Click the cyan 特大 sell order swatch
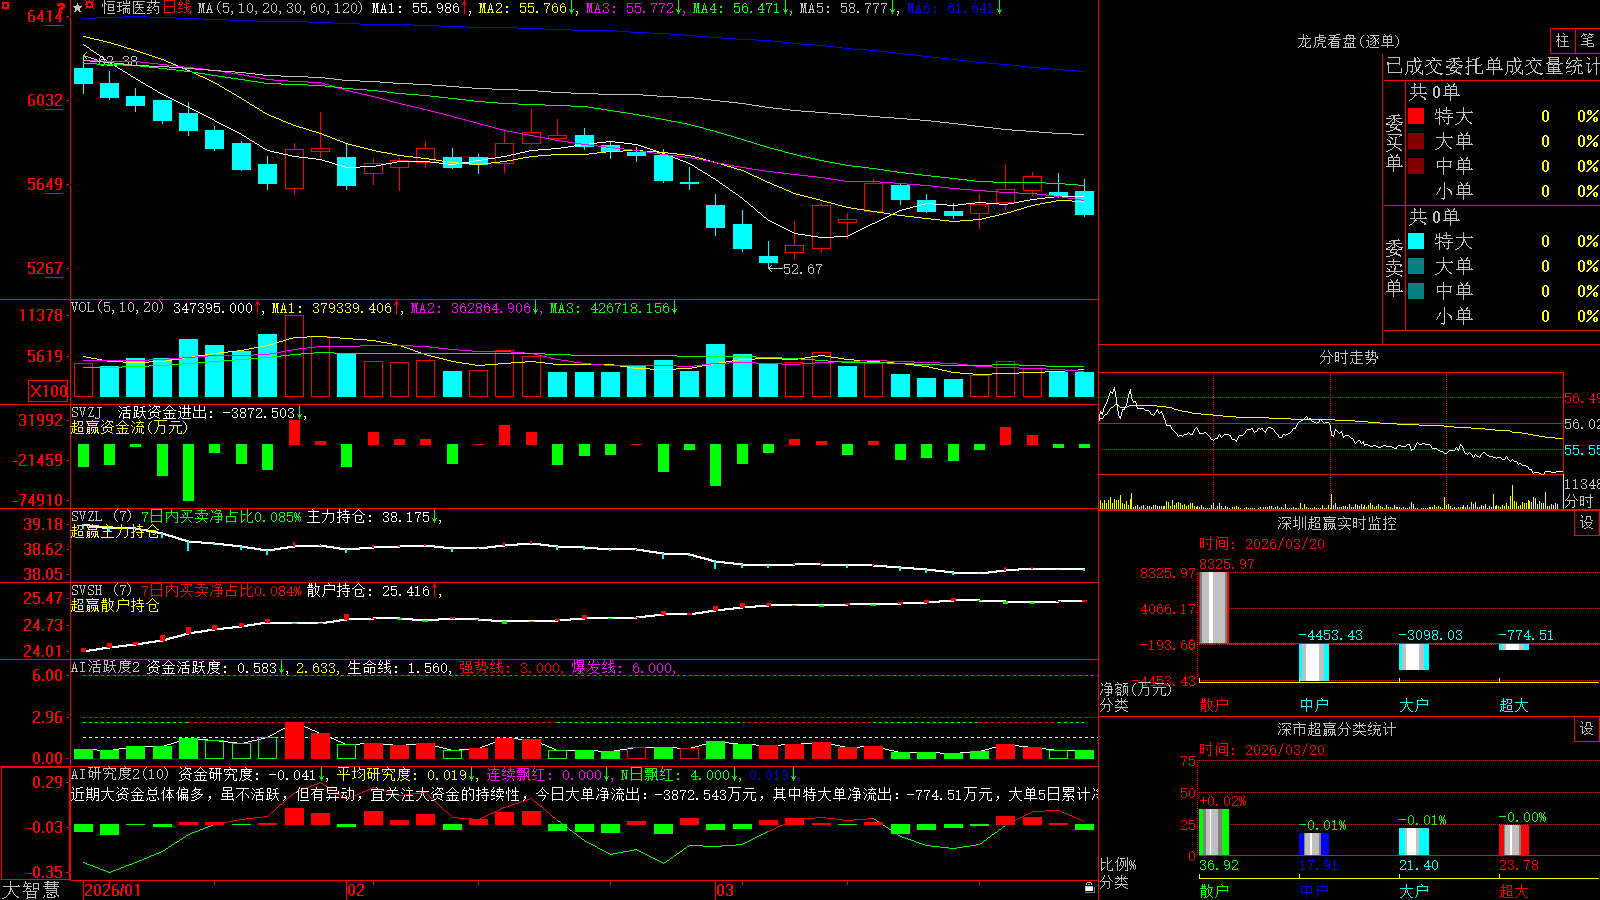Image resolution: width=1600 pixels, height=900 pixels. (1416, 241)
